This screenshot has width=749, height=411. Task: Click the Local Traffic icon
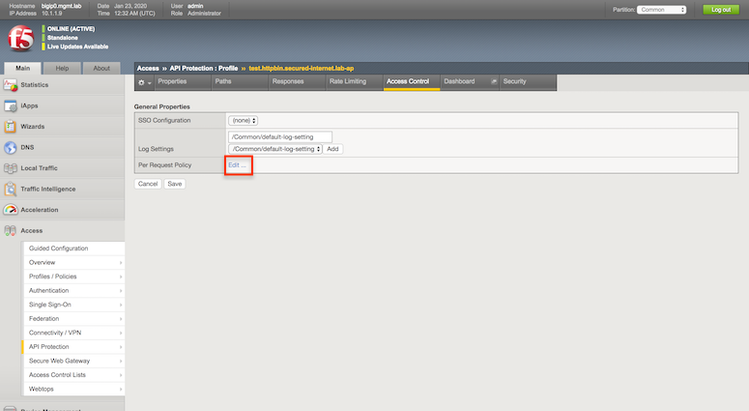point(11,168)
